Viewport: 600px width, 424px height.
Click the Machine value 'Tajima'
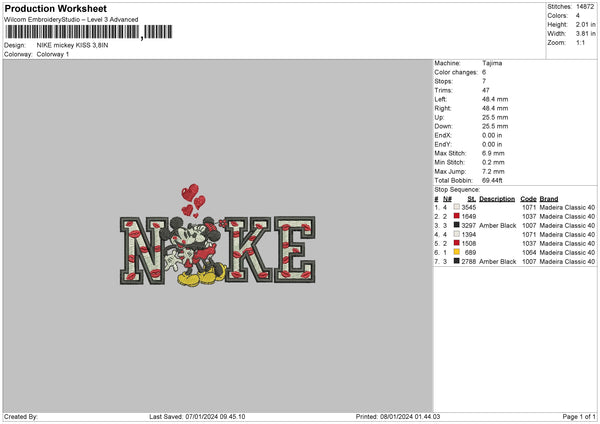pos(492,63)
